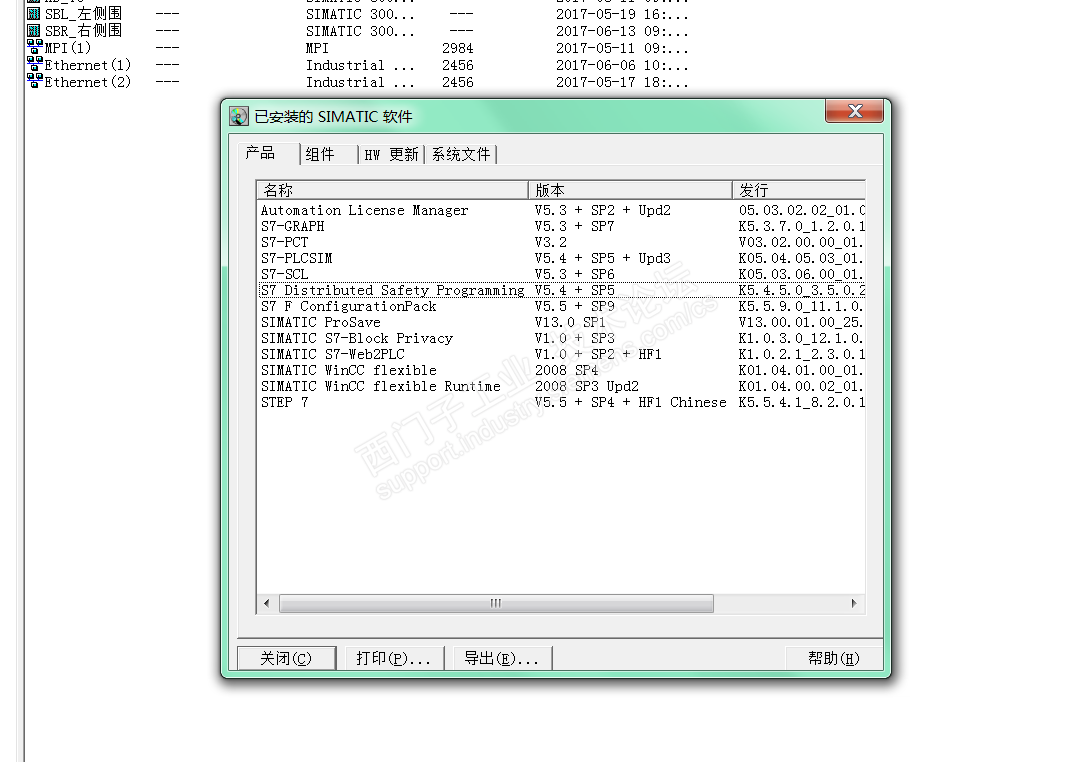Open the 系统文件 tab
This screenshot has width=1072, height=762.
click(x=461, y=154)
